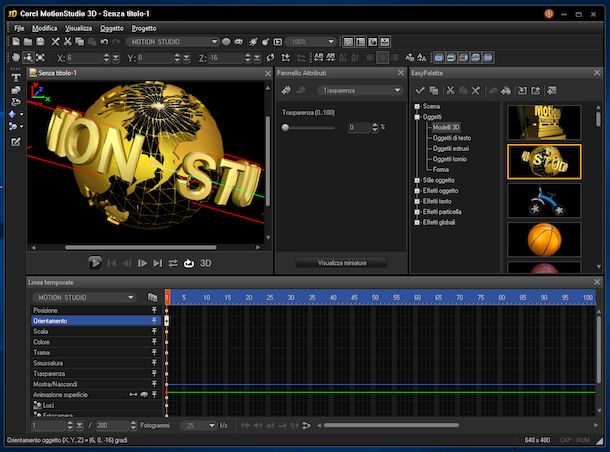Click the Open file folder icon
This screenshot has height=452, width=610.
28,42
